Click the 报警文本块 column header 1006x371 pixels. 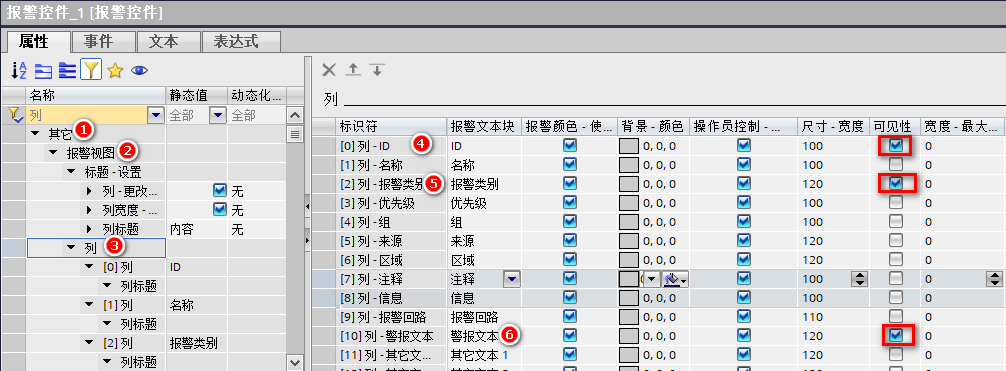(x=483, y=126)
